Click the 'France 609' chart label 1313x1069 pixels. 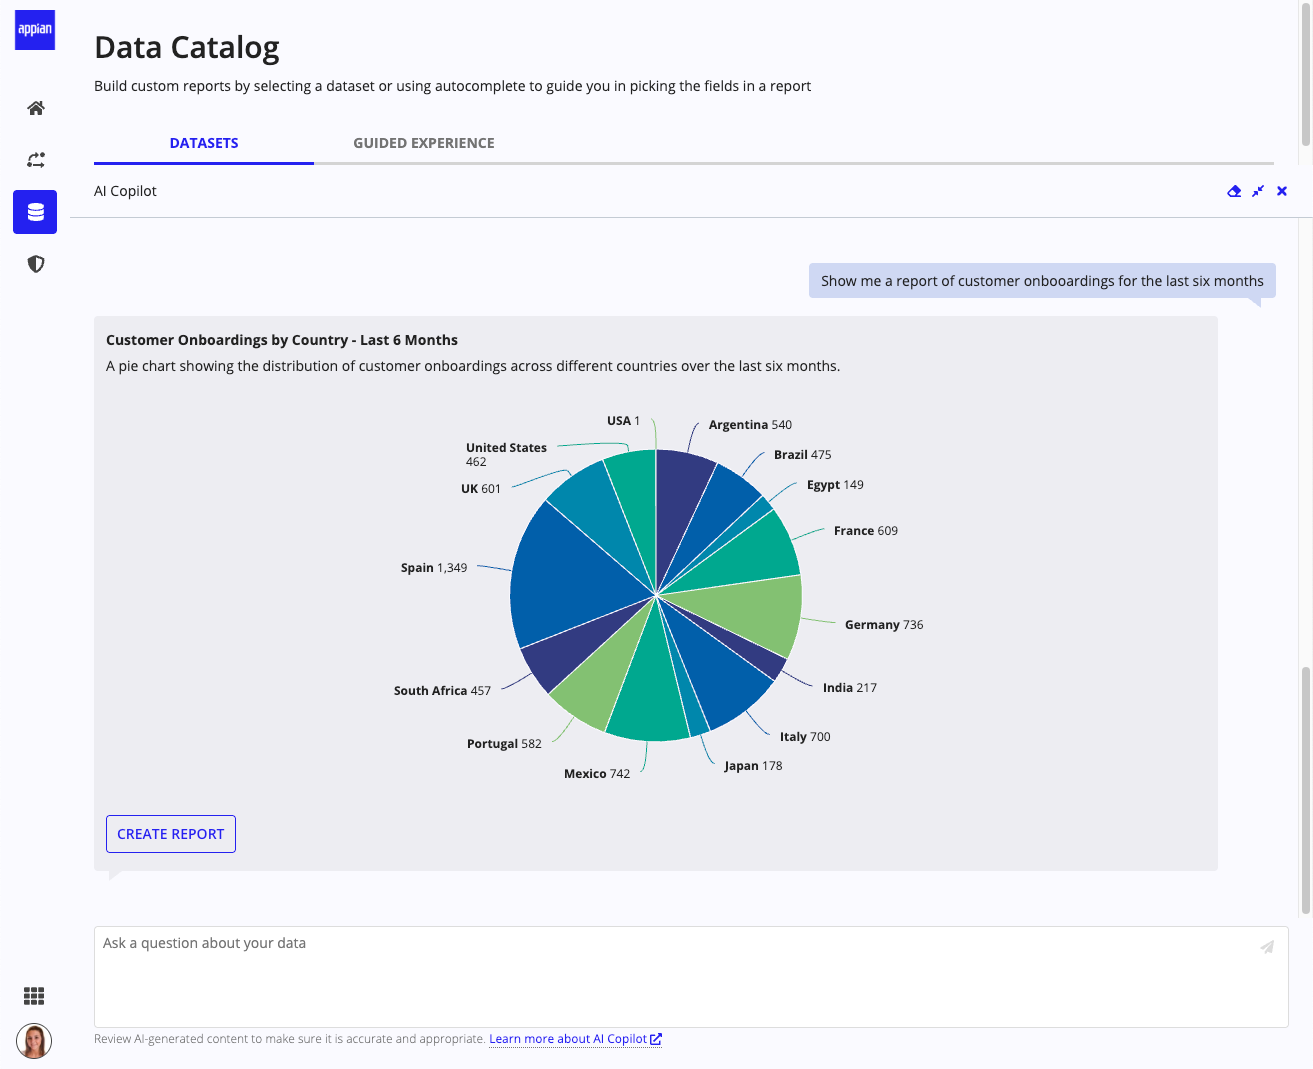click(x=866, y=531)
